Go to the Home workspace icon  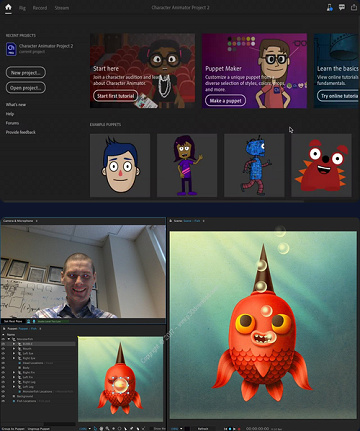click(x=8, y=7)
